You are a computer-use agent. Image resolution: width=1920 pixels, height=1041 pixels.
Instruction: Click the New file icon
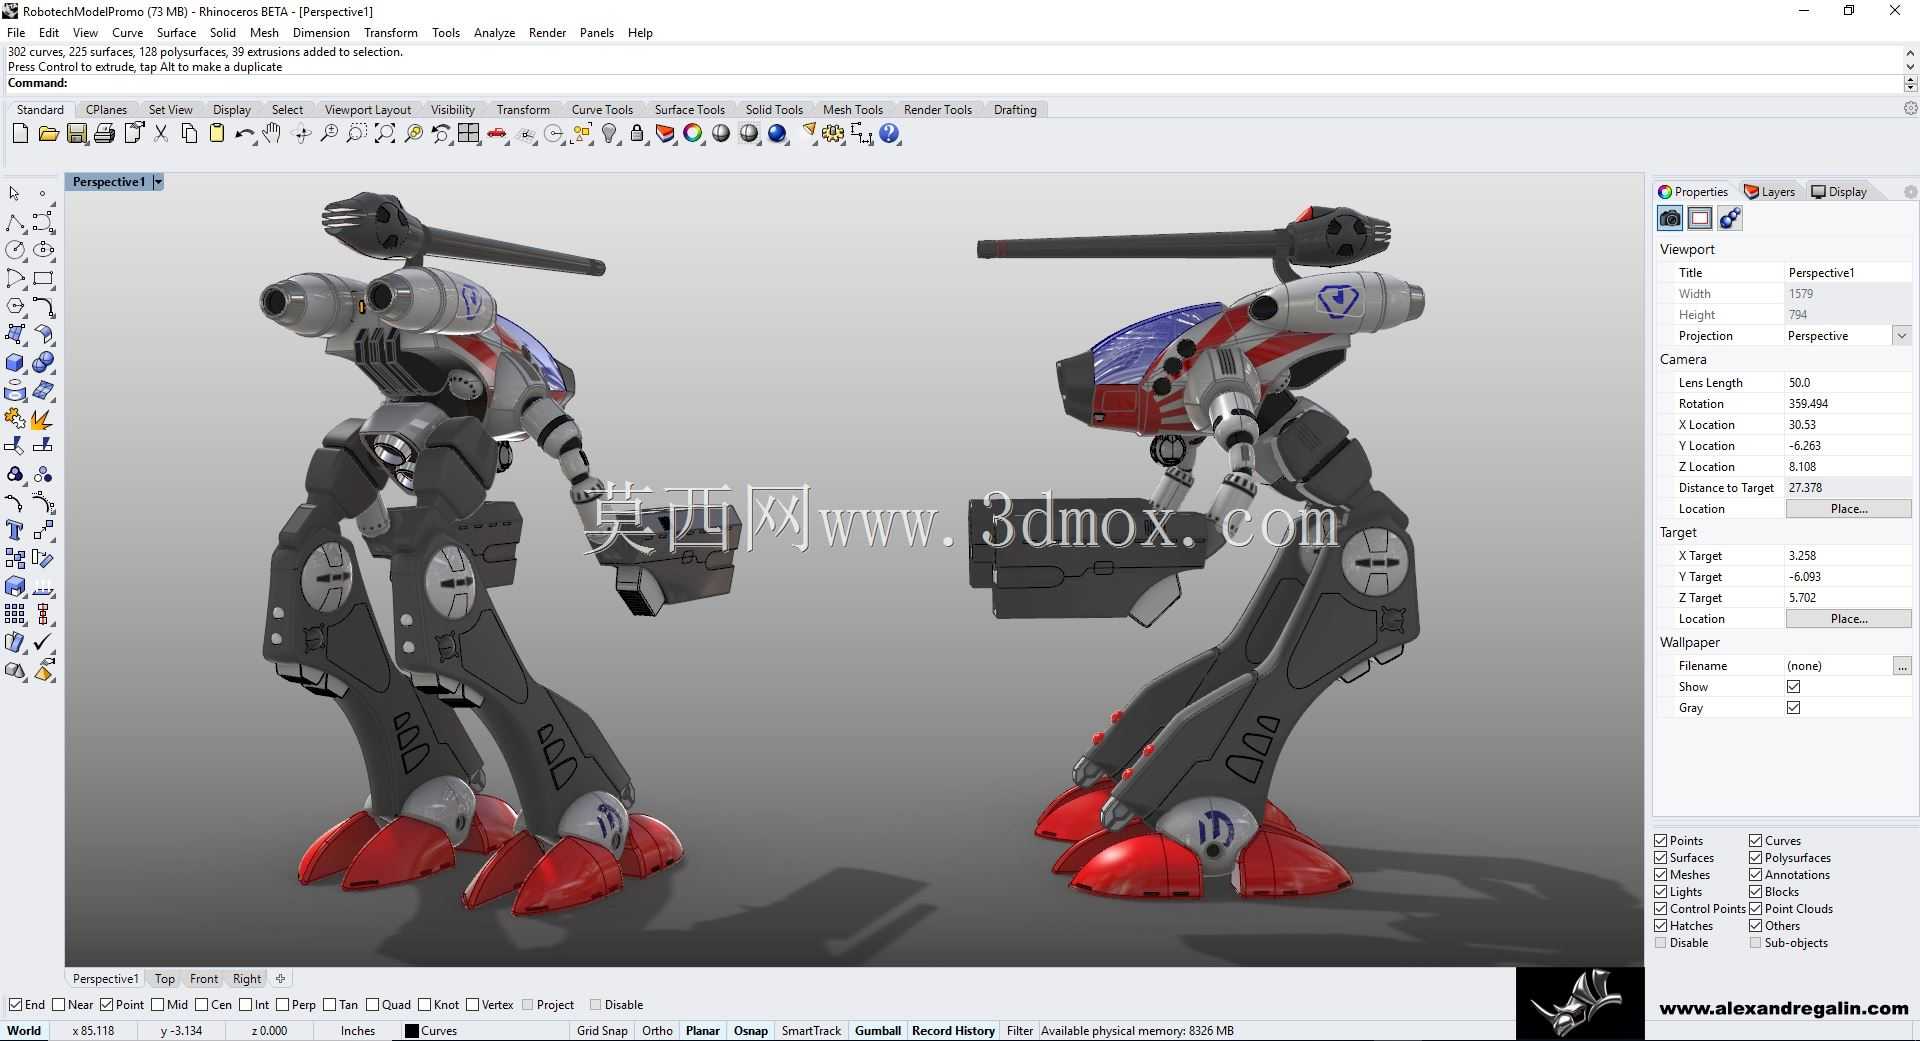point(20,133)
